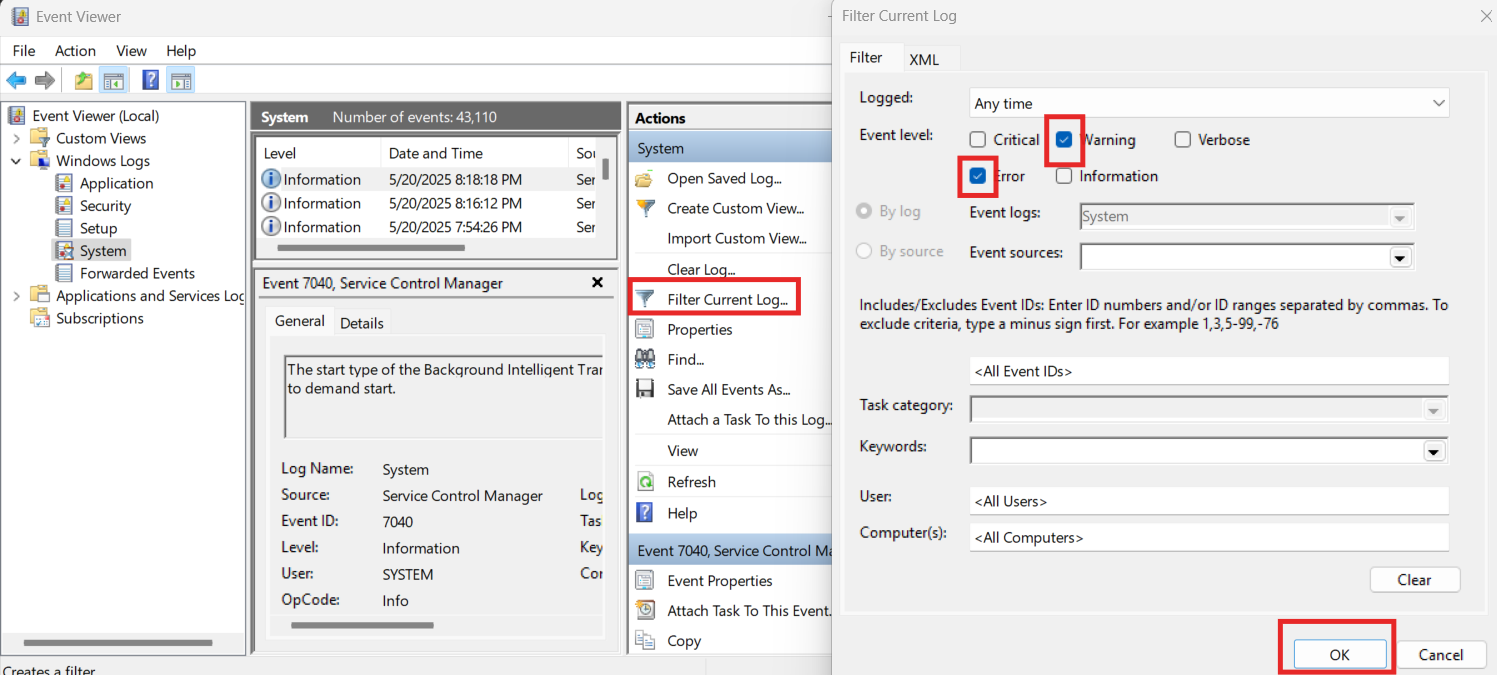Click the Refresh icon in Actions pane
Image resolution: width=1497 pixels, height=675 pixels.
(x=647, y=481)
